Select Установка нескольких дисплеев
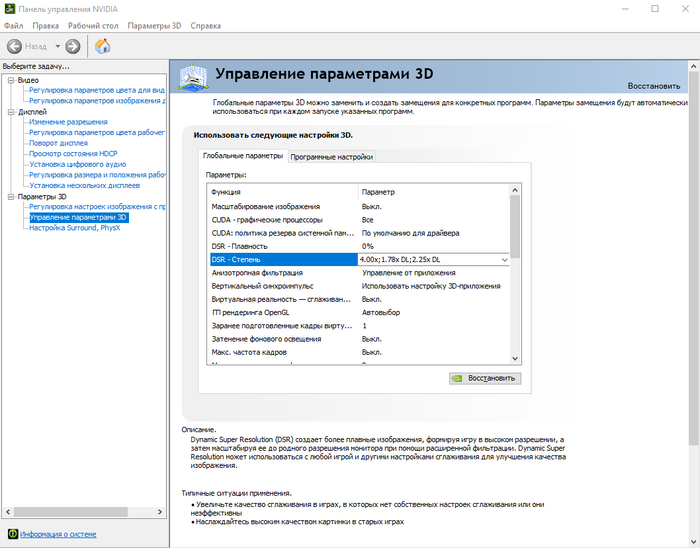 pos(84,185)
